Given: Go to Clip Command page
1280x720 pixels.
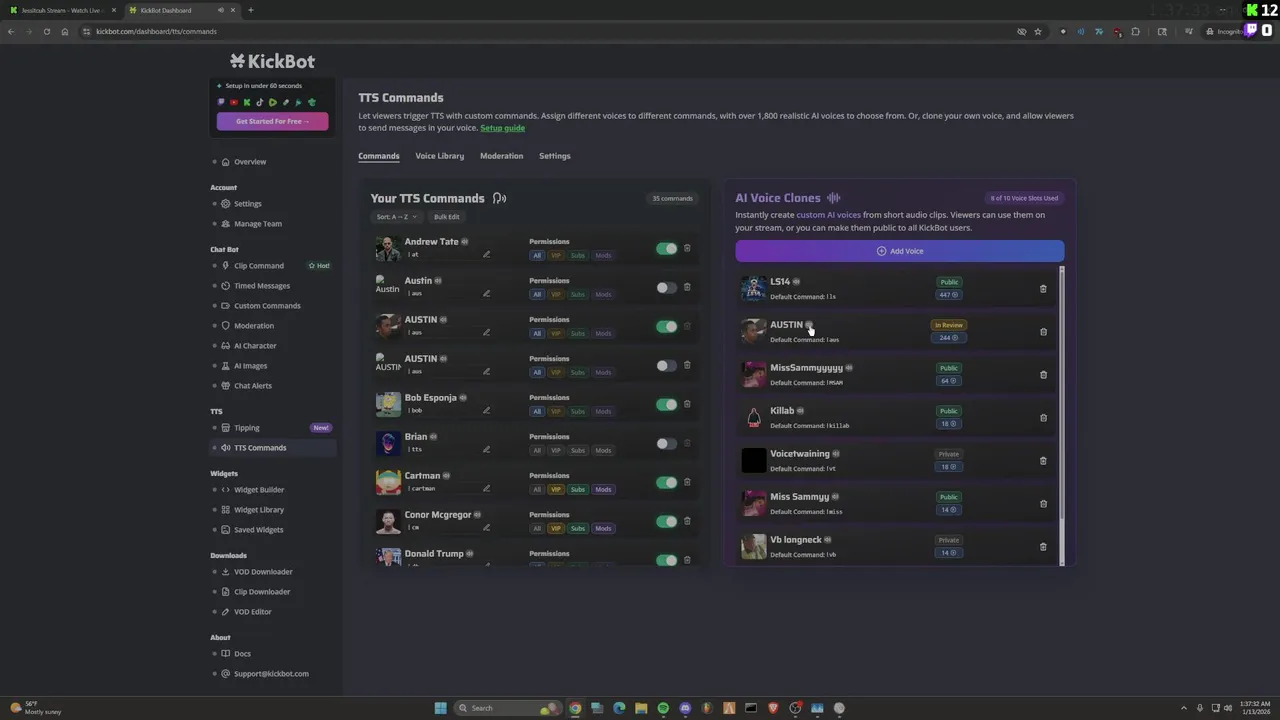Looking at the screenshot, I should pyautogui.click(x=259, y=266).
